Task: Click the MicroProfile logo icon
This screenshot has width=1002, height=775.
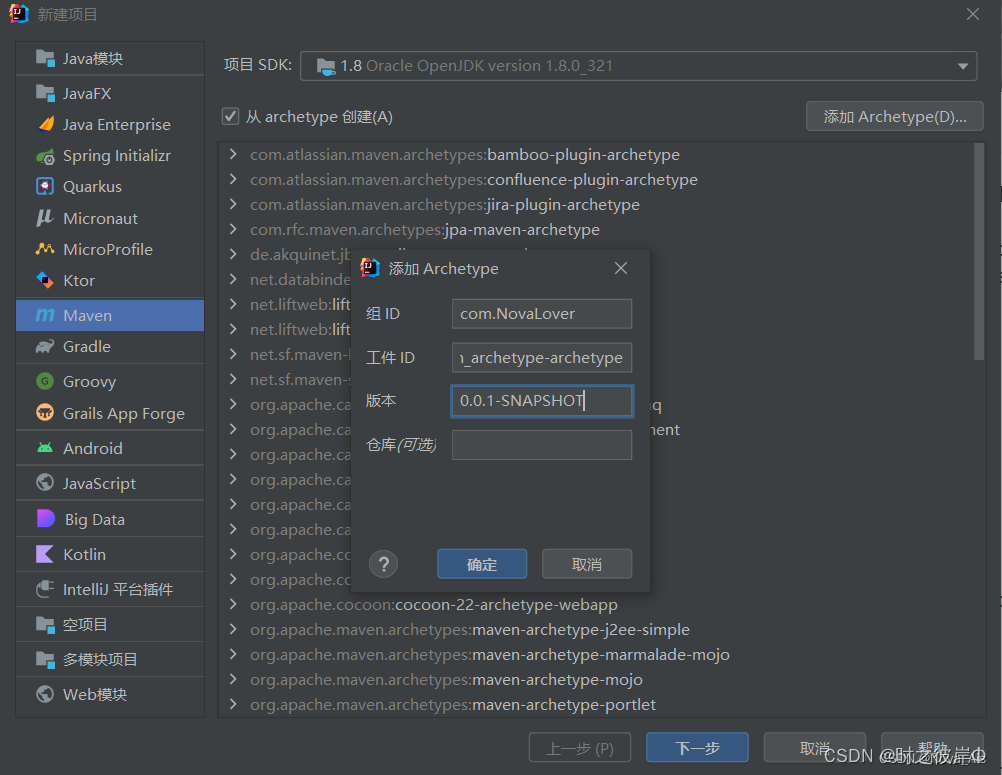Action: 45,249
